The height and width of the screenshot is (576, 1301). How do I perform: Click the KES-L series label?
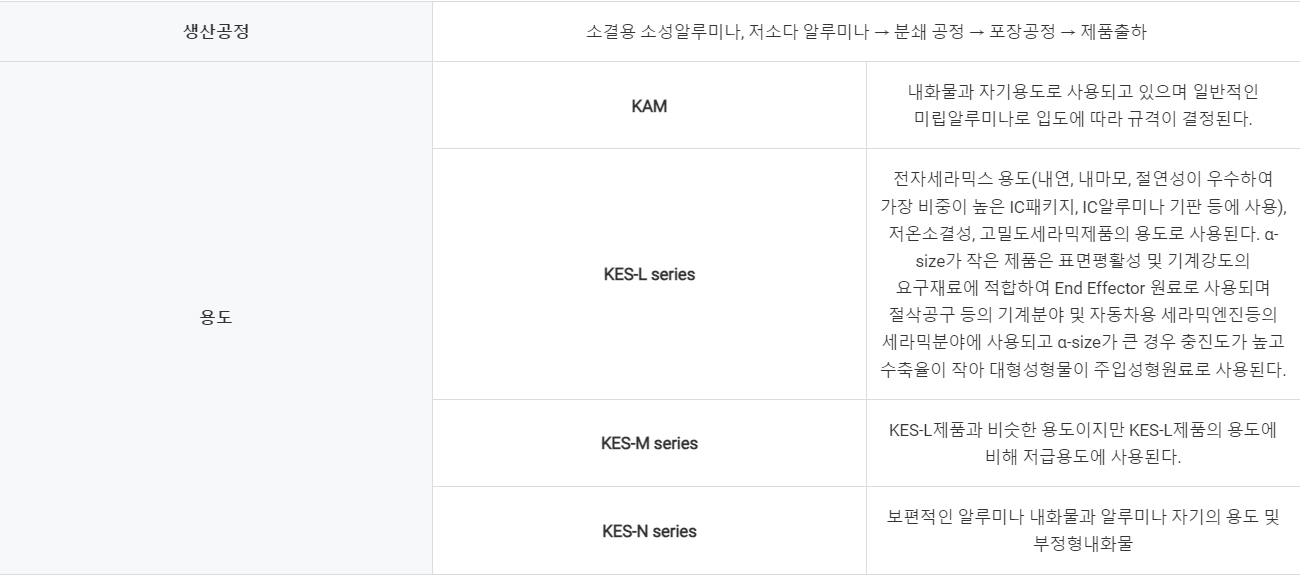(649, 275)
